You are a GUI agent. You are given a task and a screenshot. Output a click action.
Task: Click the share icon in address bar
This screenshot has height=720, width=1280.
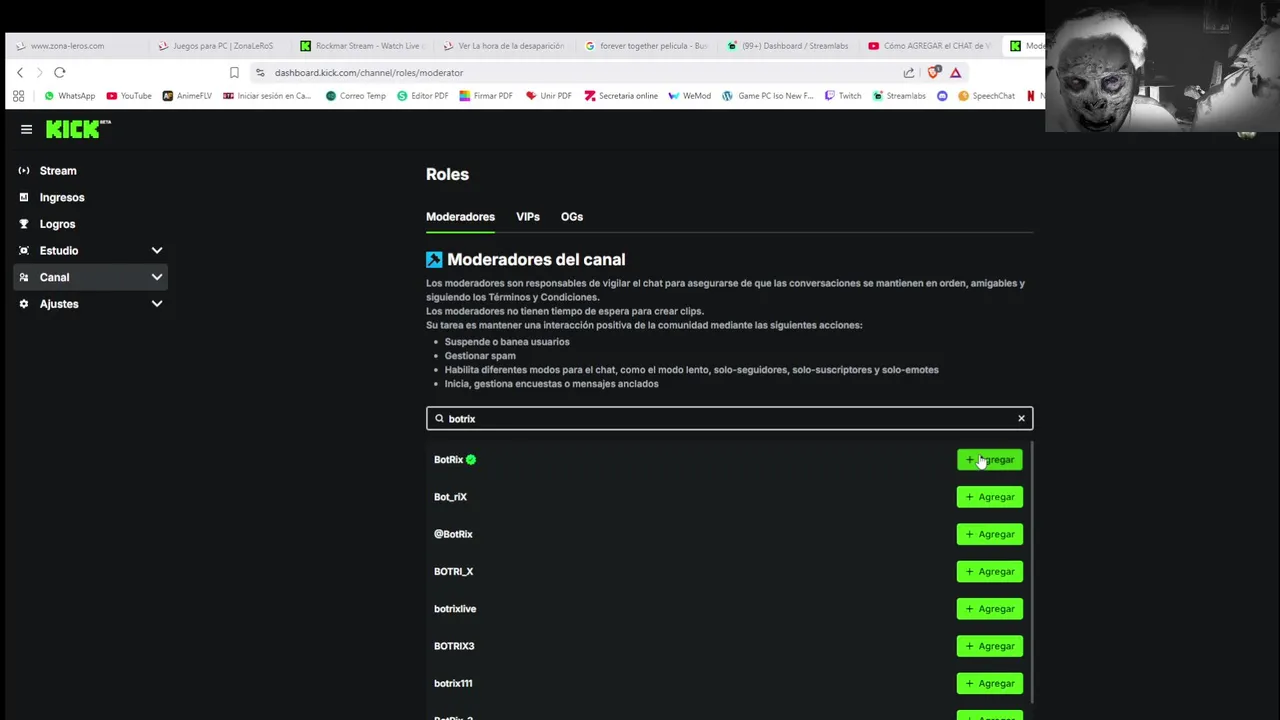908,73
